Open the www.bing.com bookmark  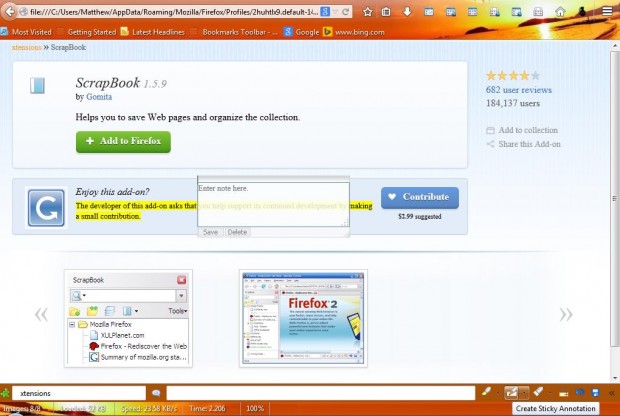coord(354,32)
